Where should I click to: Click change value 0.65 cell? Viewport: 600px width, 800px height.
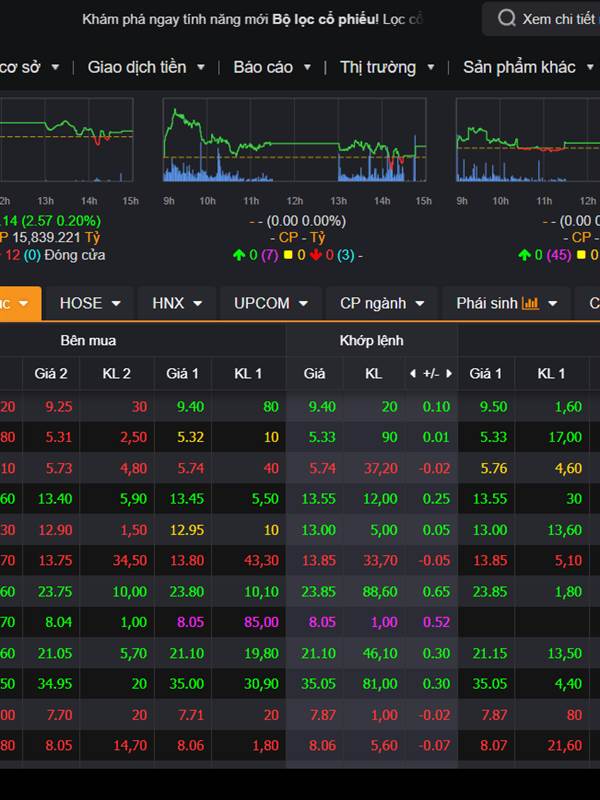coord(436,591)
